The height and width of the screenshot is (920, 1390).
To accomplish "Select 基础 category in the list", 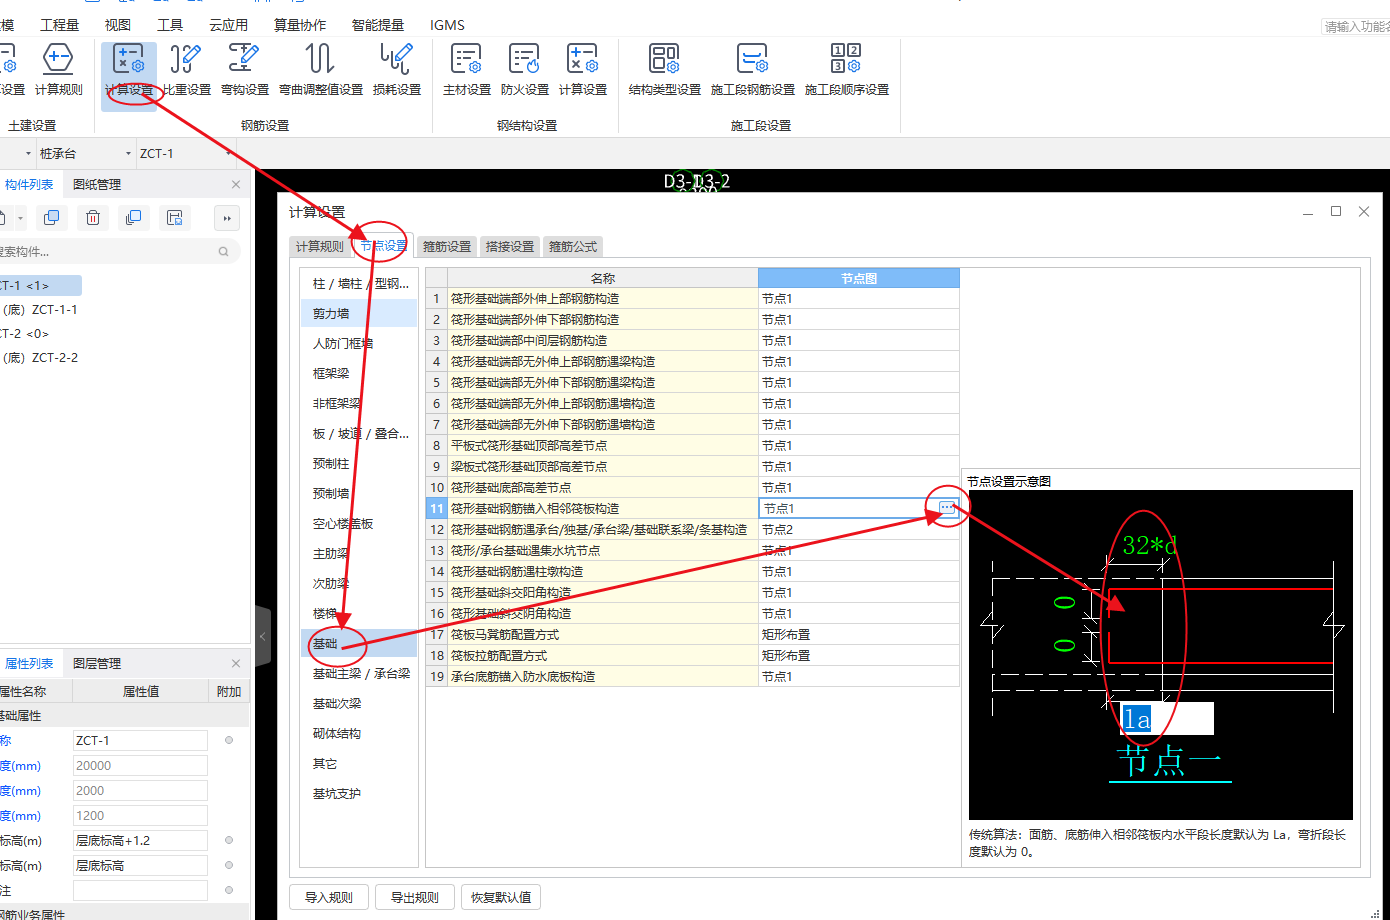I will coord(360,643).
